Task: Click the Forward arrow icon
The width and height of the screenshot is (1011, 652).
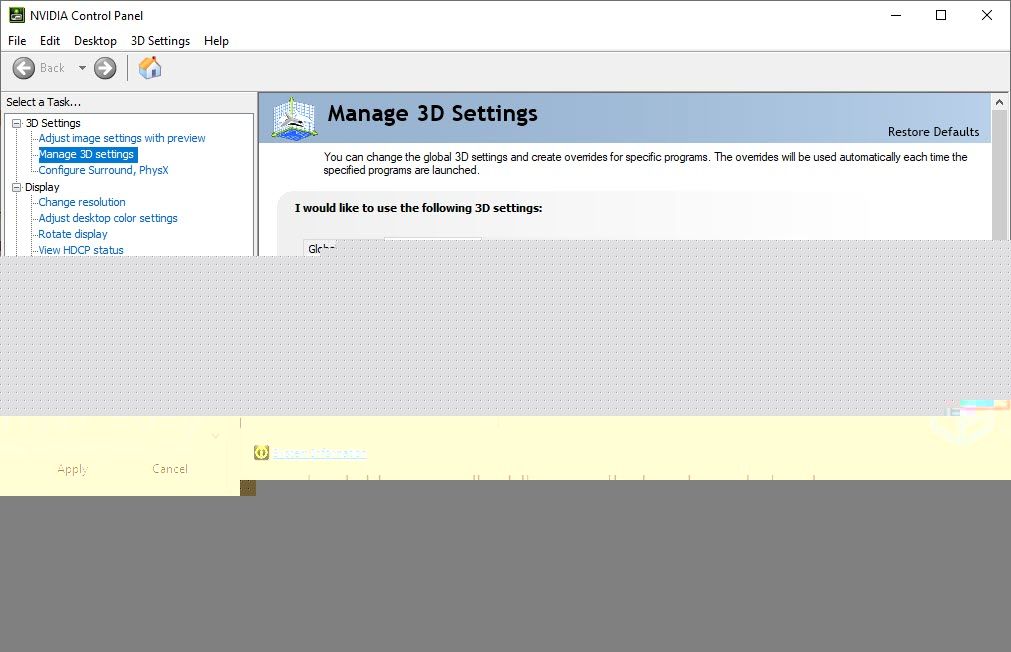Action: click(105, 68)
